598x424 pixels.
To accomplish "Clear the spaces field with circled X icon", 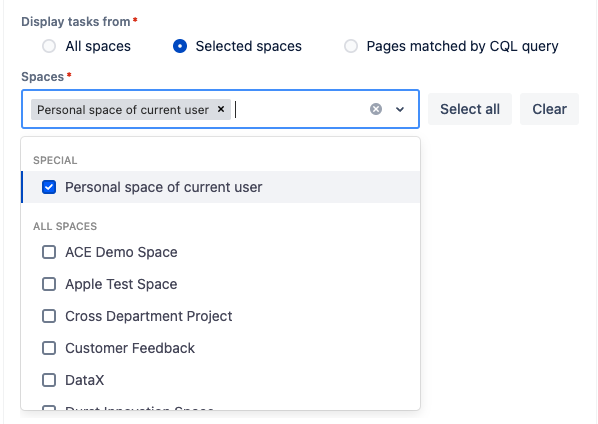I will (376, 109).
